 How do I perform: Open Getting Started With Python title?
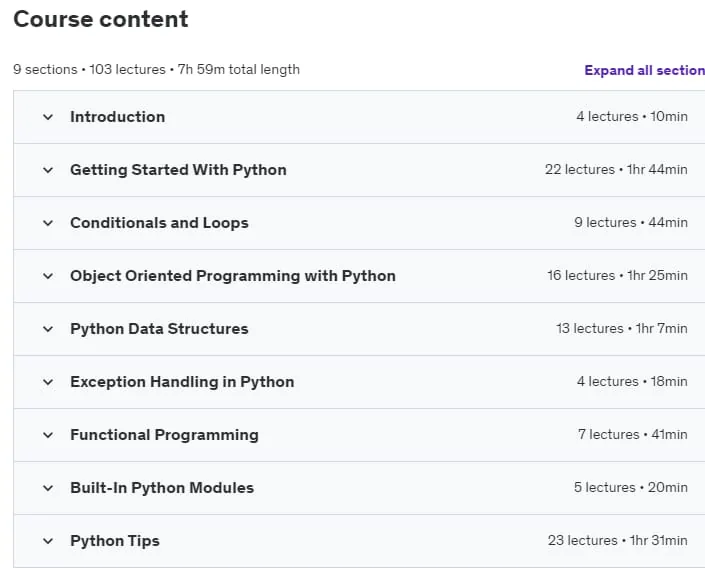(178, 170)
